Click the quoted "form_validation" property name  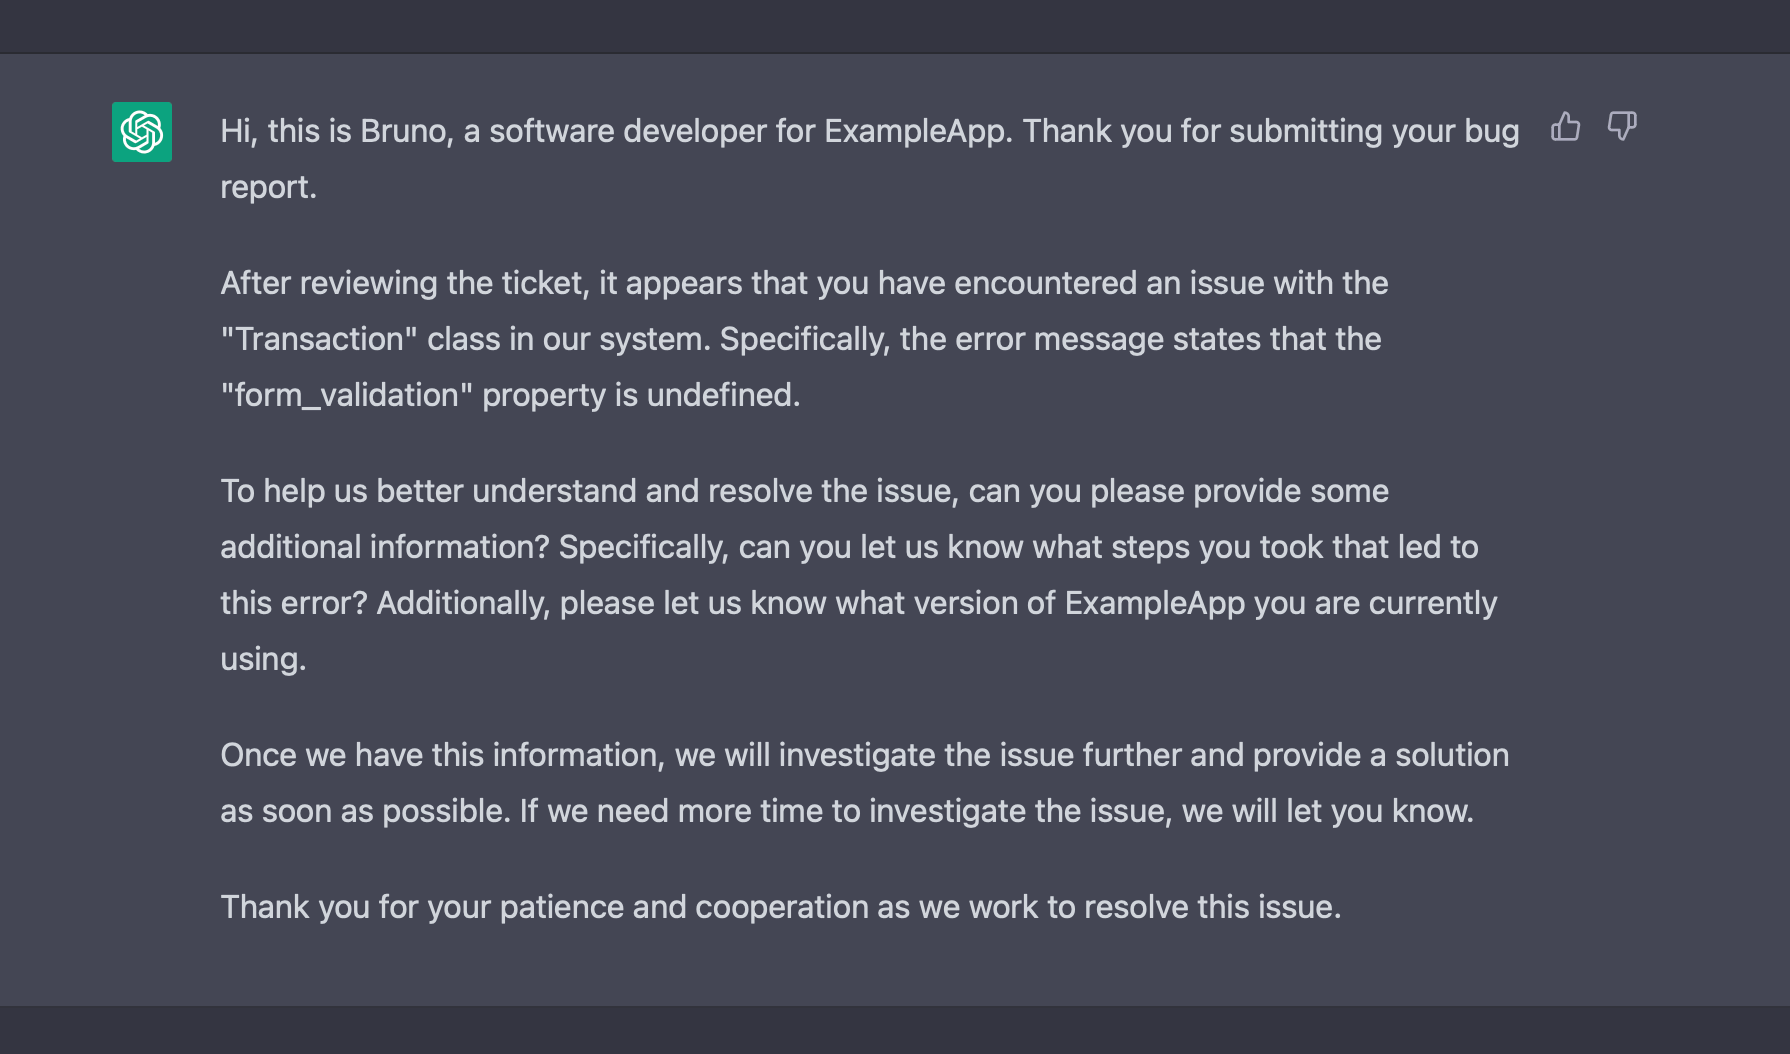346,395
